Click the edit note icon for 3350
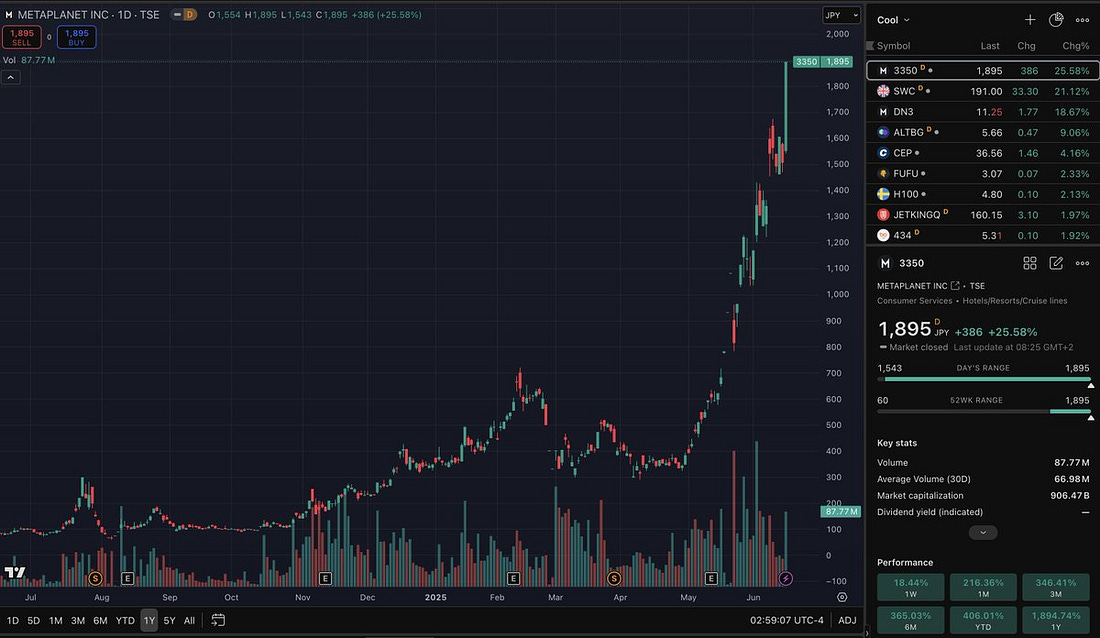The image size is (1100, 638). [x=1056, y=263]
